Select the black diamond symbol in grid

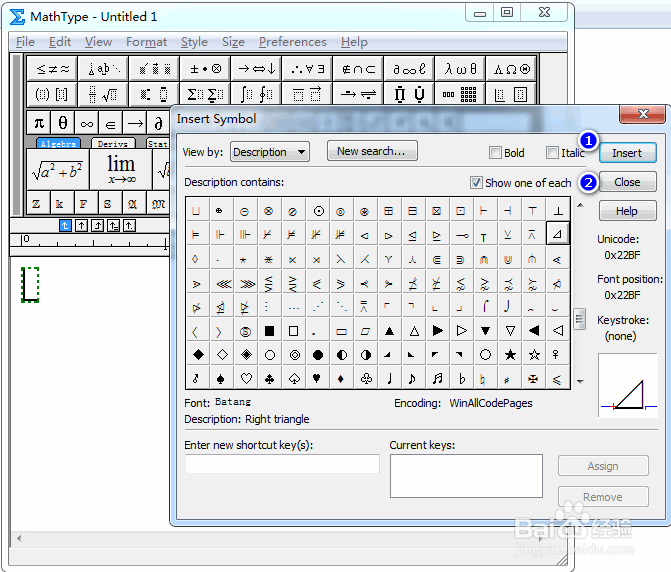(198, 355)
